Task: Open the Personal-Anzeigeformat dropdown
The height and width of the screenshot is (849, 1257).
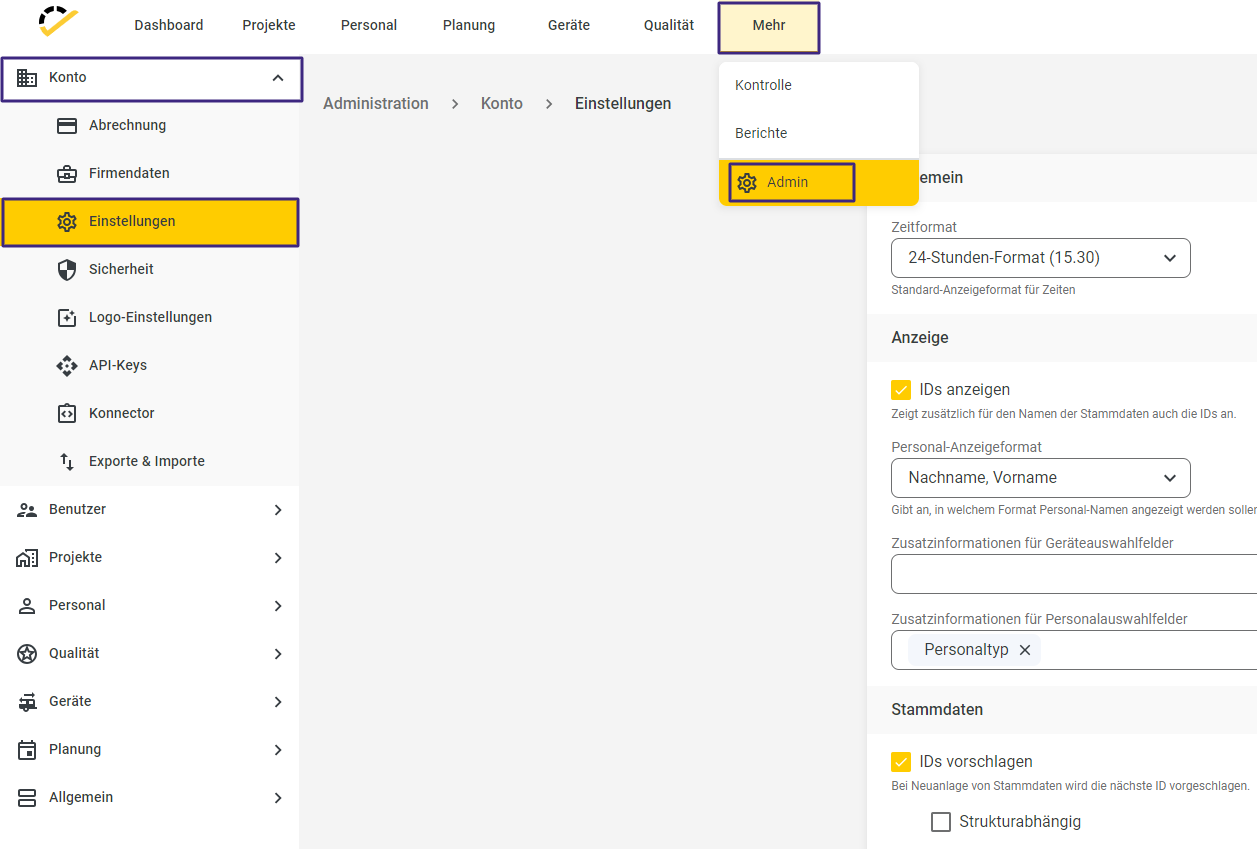Action: pos(1040,478)
